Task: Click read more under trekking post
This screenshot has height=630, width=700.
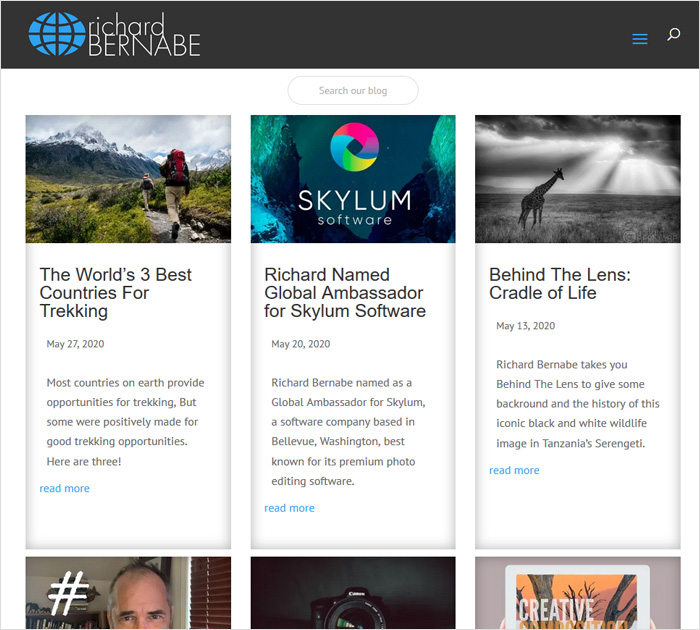Action: click(x=65, y=488)
